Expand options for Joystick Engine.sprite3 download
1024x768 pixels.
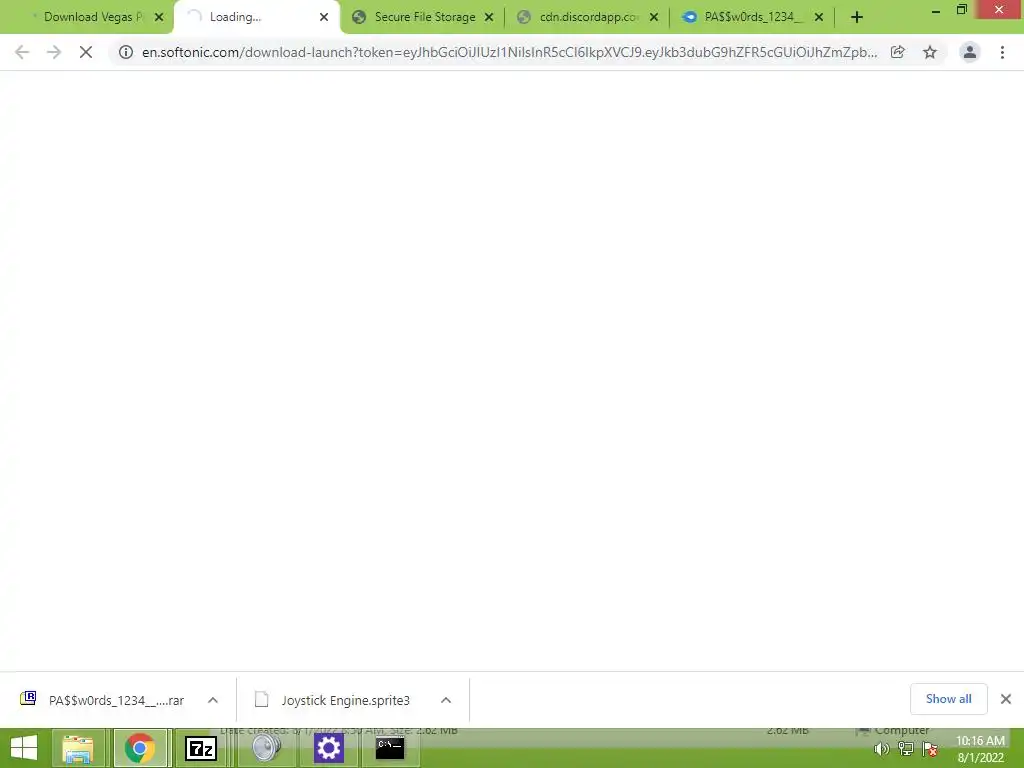click(446, 700)
